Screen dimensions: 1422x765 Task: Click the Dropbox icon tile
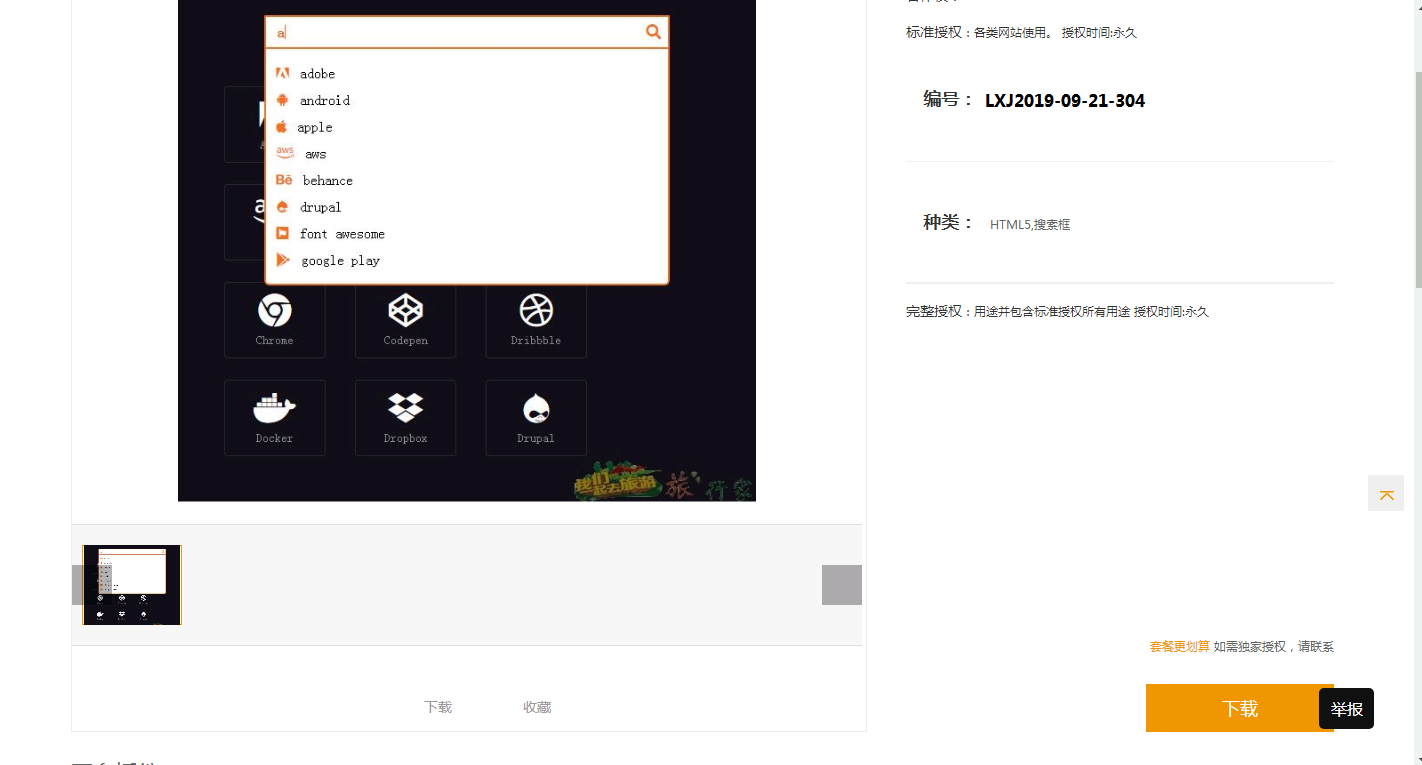(405, 417)
